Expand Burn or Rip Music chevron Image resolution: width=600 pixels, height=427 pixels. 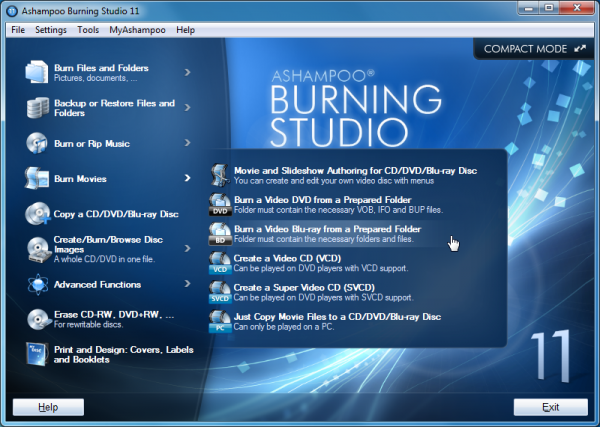tap(188, 143)
